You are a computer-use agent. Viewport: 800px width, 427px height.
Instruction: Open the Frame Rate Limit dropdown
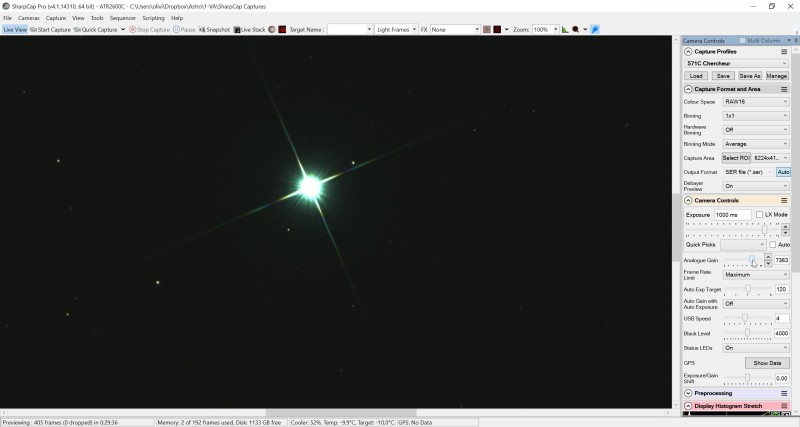[x=756, y=274]
